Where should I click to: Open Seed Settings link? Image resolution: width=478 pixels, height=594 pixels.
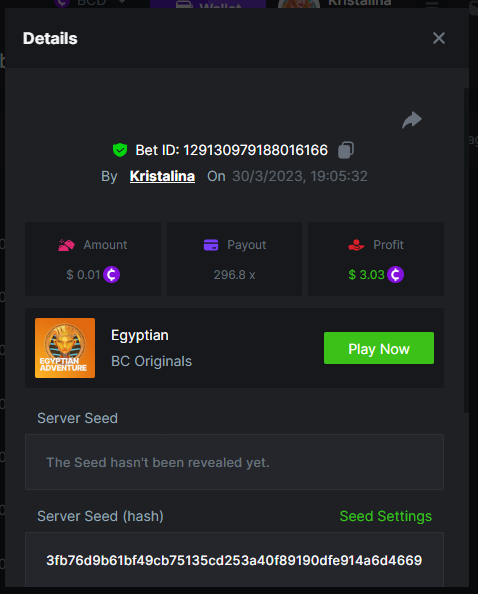(386, 516)
